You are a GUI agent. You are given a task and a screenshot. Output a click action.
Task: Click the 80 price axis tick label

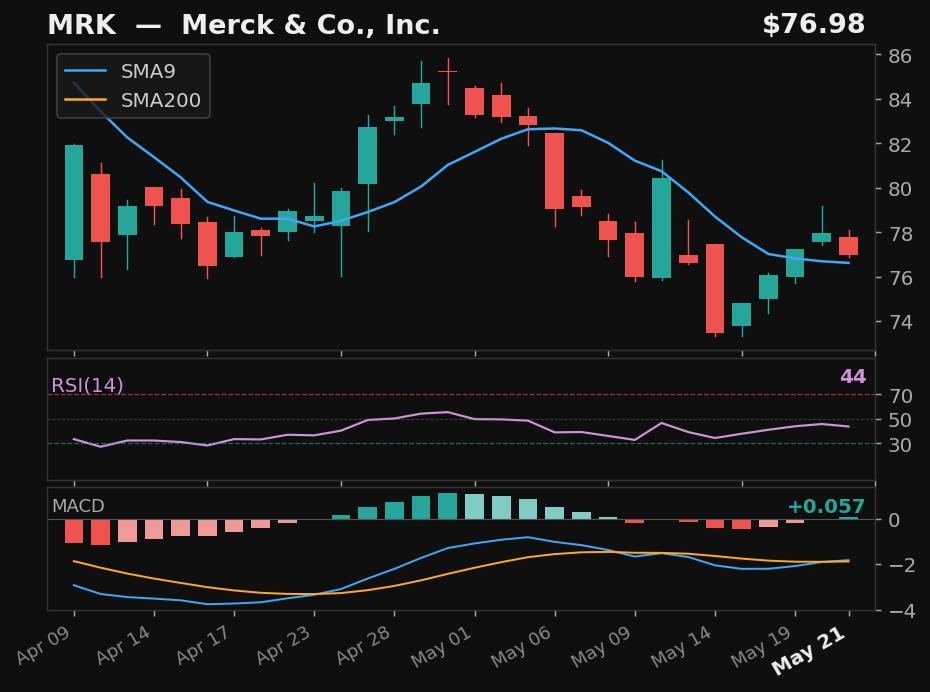(900, 189)
